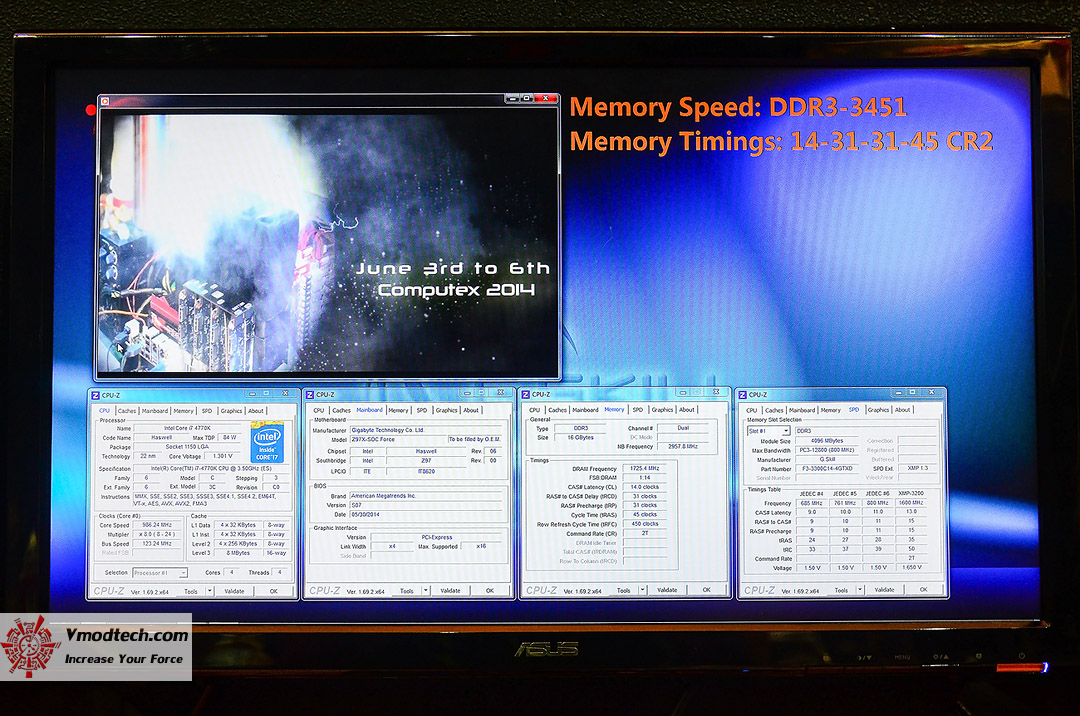Screen dimensions: 1080x716
Task: Open Graphics tab in the SPD window
Action: (x=878, y=410)
